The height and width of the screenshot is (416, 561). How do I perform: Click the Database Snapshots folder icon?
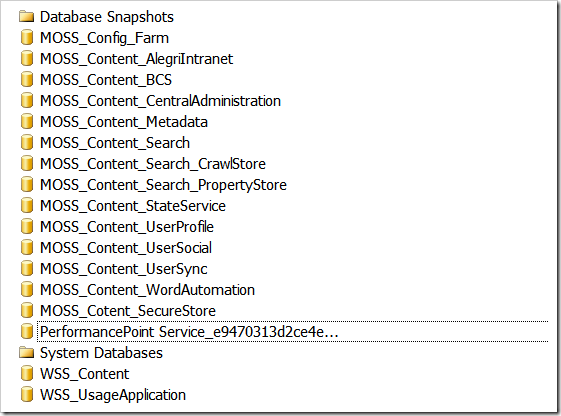[x=26, y=17]
